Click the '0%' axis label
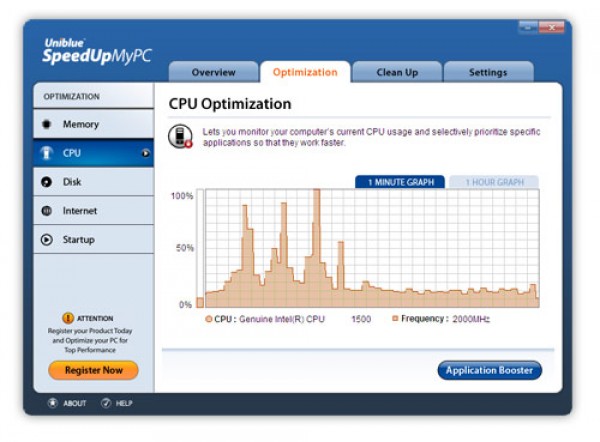The image size is (600, 442). (x=185, y=305)
